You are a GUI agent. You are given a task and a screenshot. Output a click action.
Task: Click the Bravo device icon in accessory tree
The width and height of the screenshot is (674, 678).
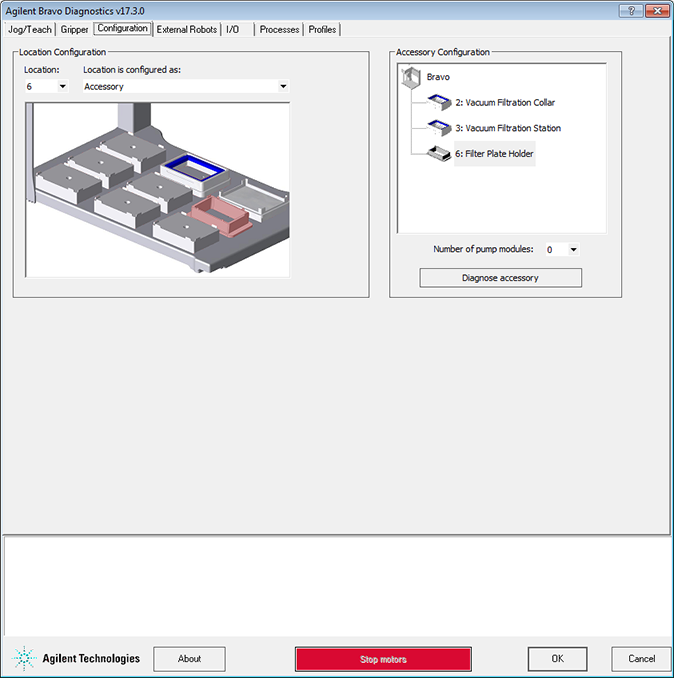click(411, 77)
